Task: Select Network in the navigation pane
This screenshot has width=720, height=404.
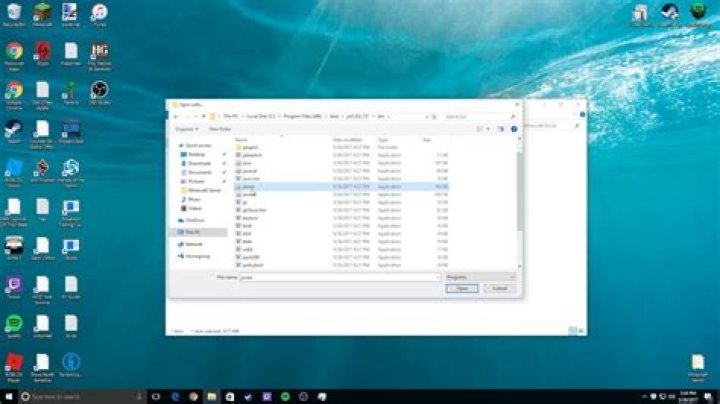Action: coord(194,244)
